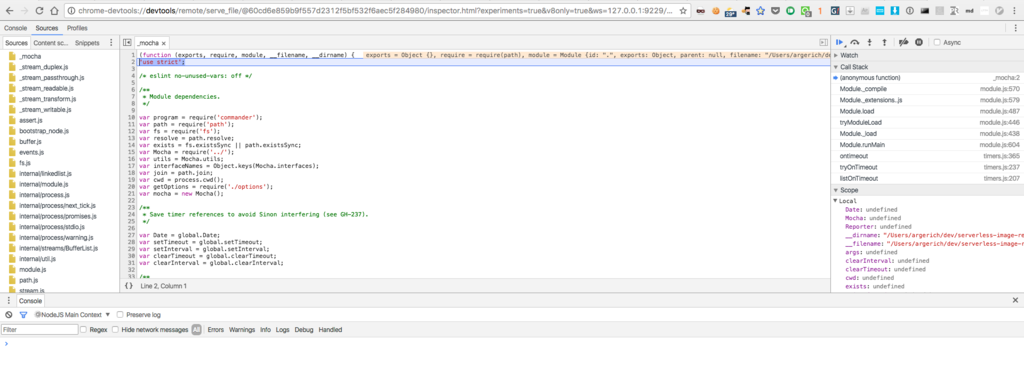The image size is (1024, 388).
Task: Open internal/process/promises.js file
Action: [57, 216]
